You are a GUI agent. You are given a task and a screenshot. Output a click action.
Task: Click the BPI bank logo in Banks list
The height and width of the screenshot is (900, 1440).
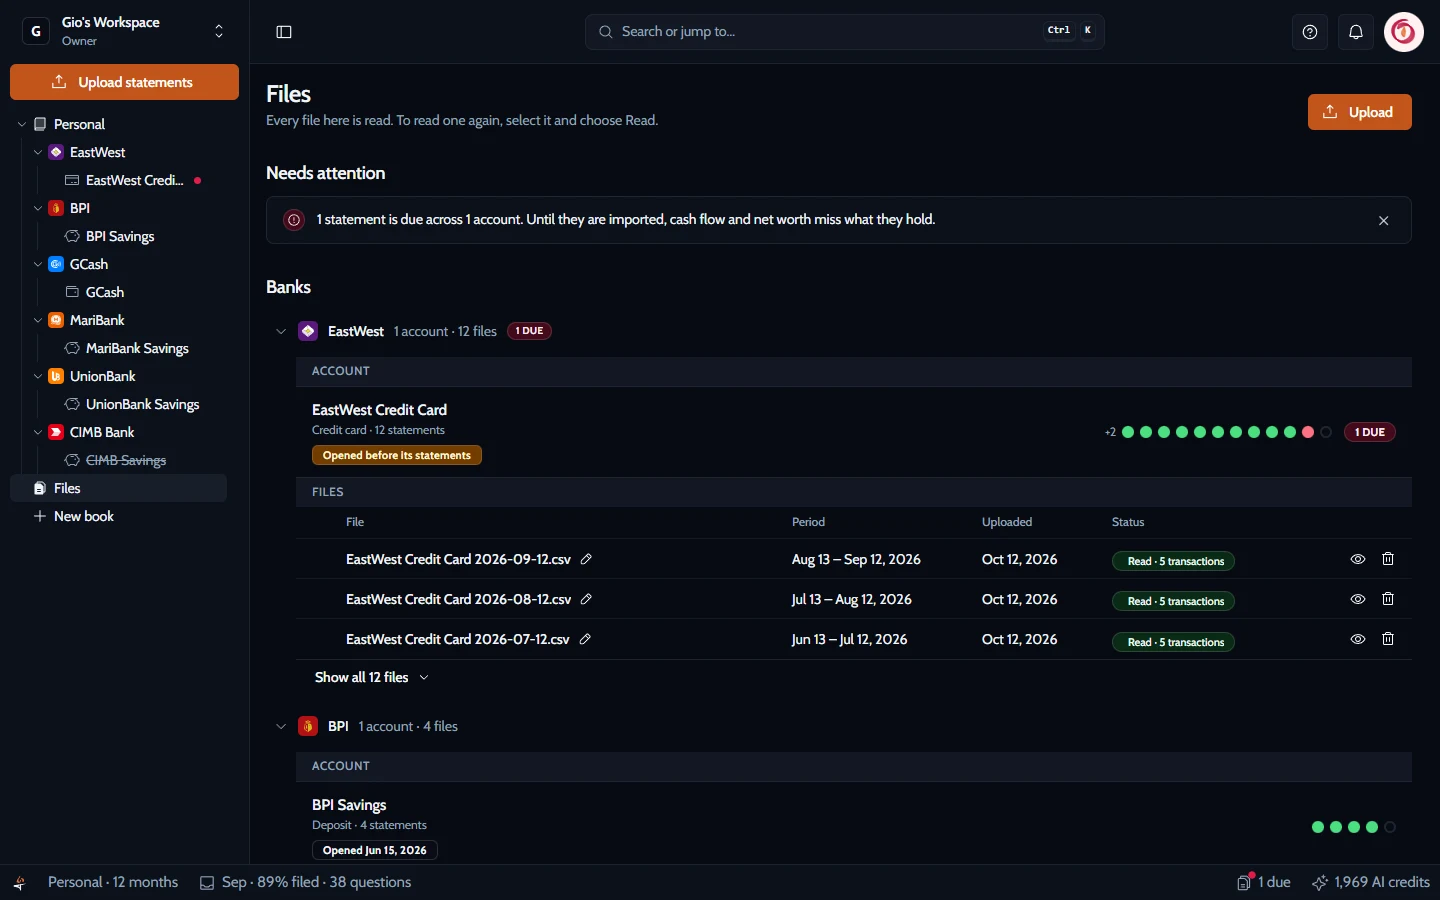point(308,726)
